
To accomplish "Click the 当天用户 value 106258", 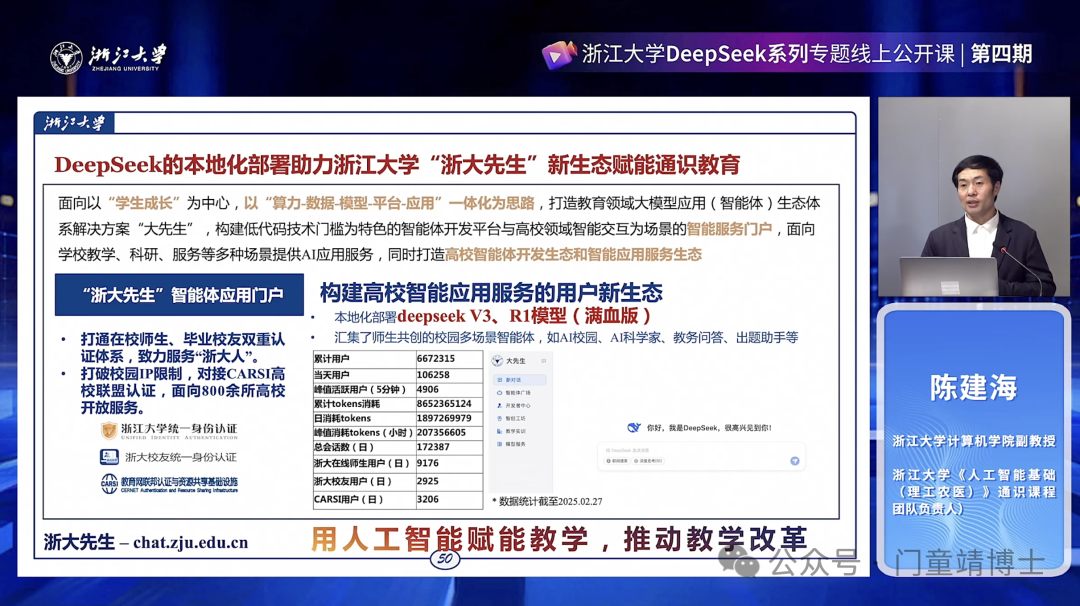I will (x=433, y=375).
